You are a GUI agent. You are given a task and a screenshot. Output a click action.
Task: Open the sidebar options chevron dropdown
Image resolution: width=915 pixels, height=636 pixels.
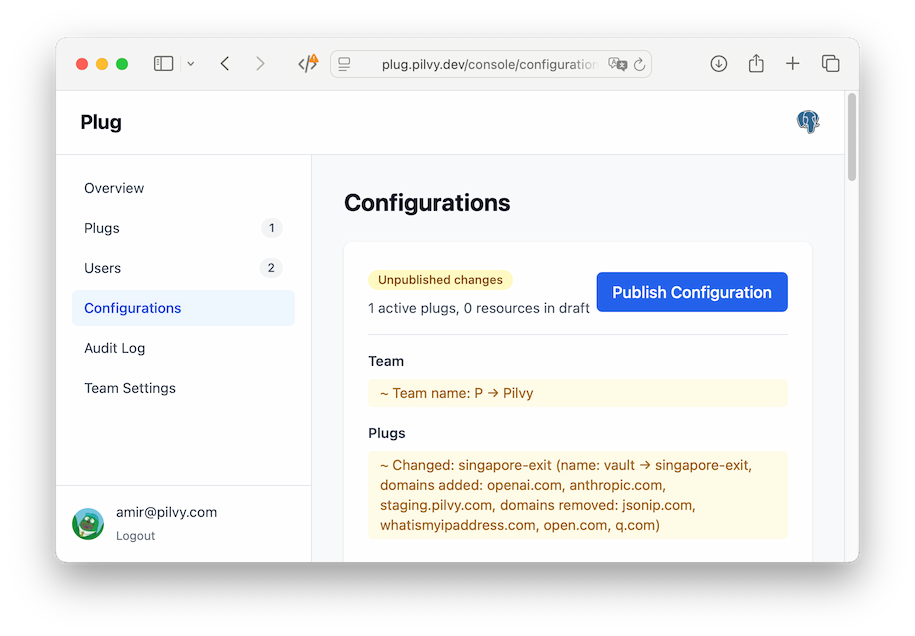[x=190, y=63]
